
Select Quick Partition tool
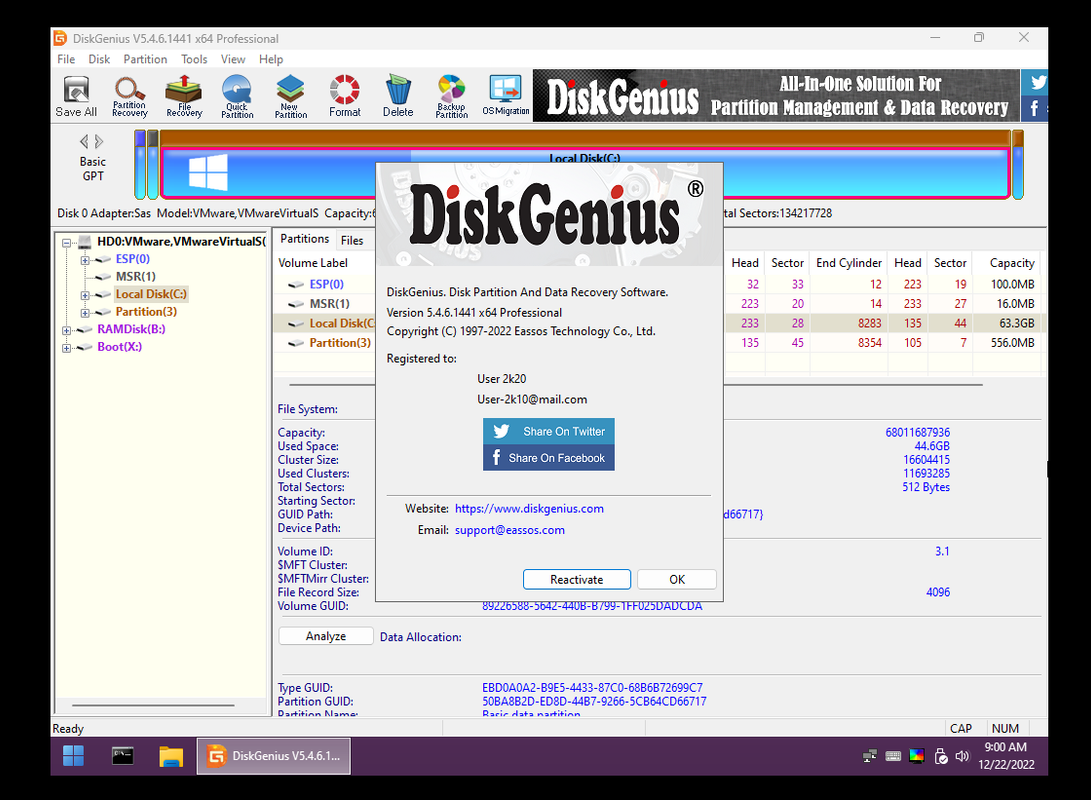pos(237,97)
